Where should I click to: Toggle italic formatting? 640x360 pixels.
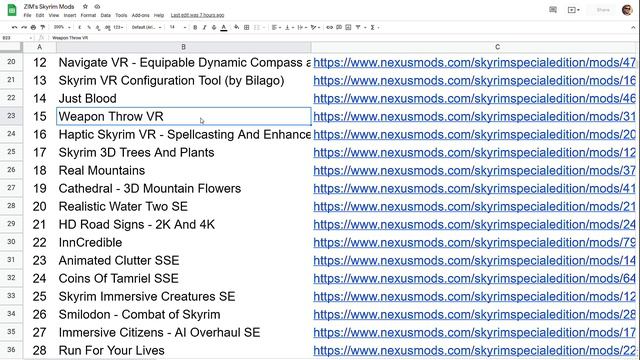click(204, 27)
